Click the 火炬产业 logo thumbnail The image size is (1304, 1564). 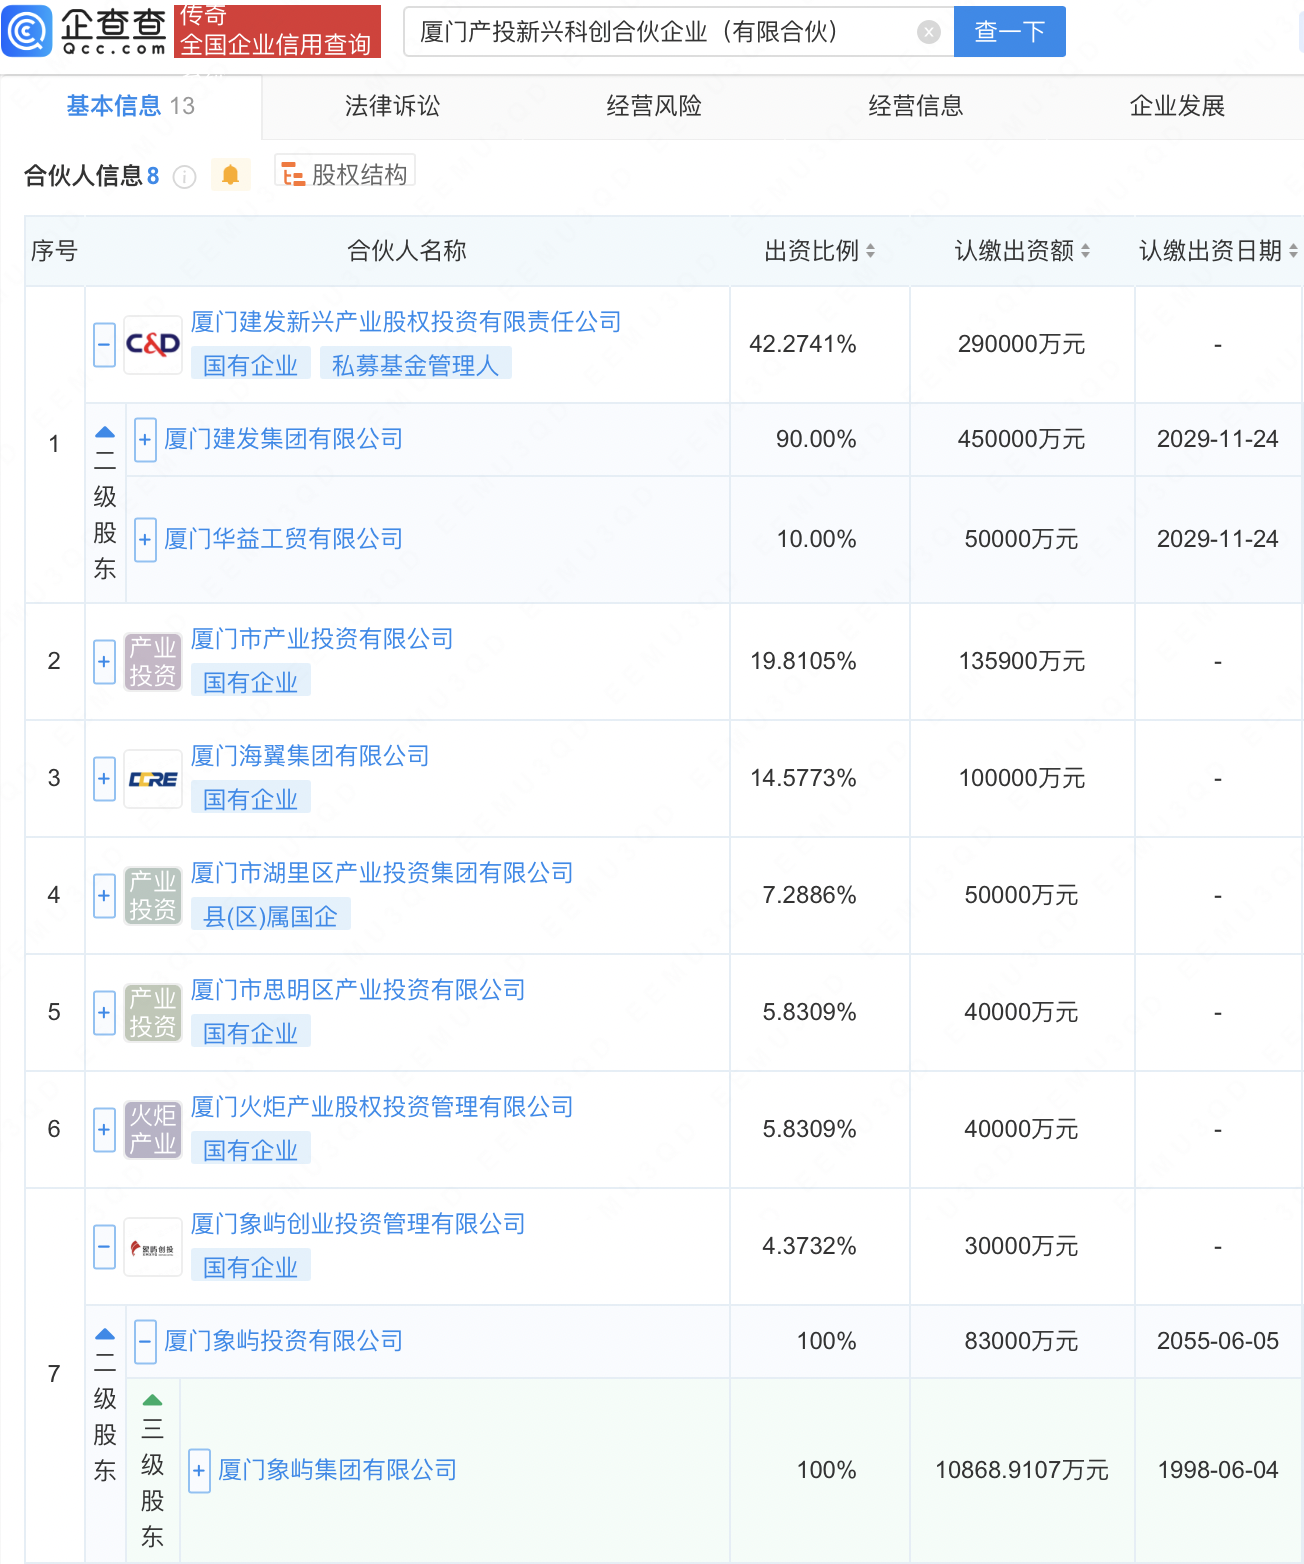tap(152, 1130)
